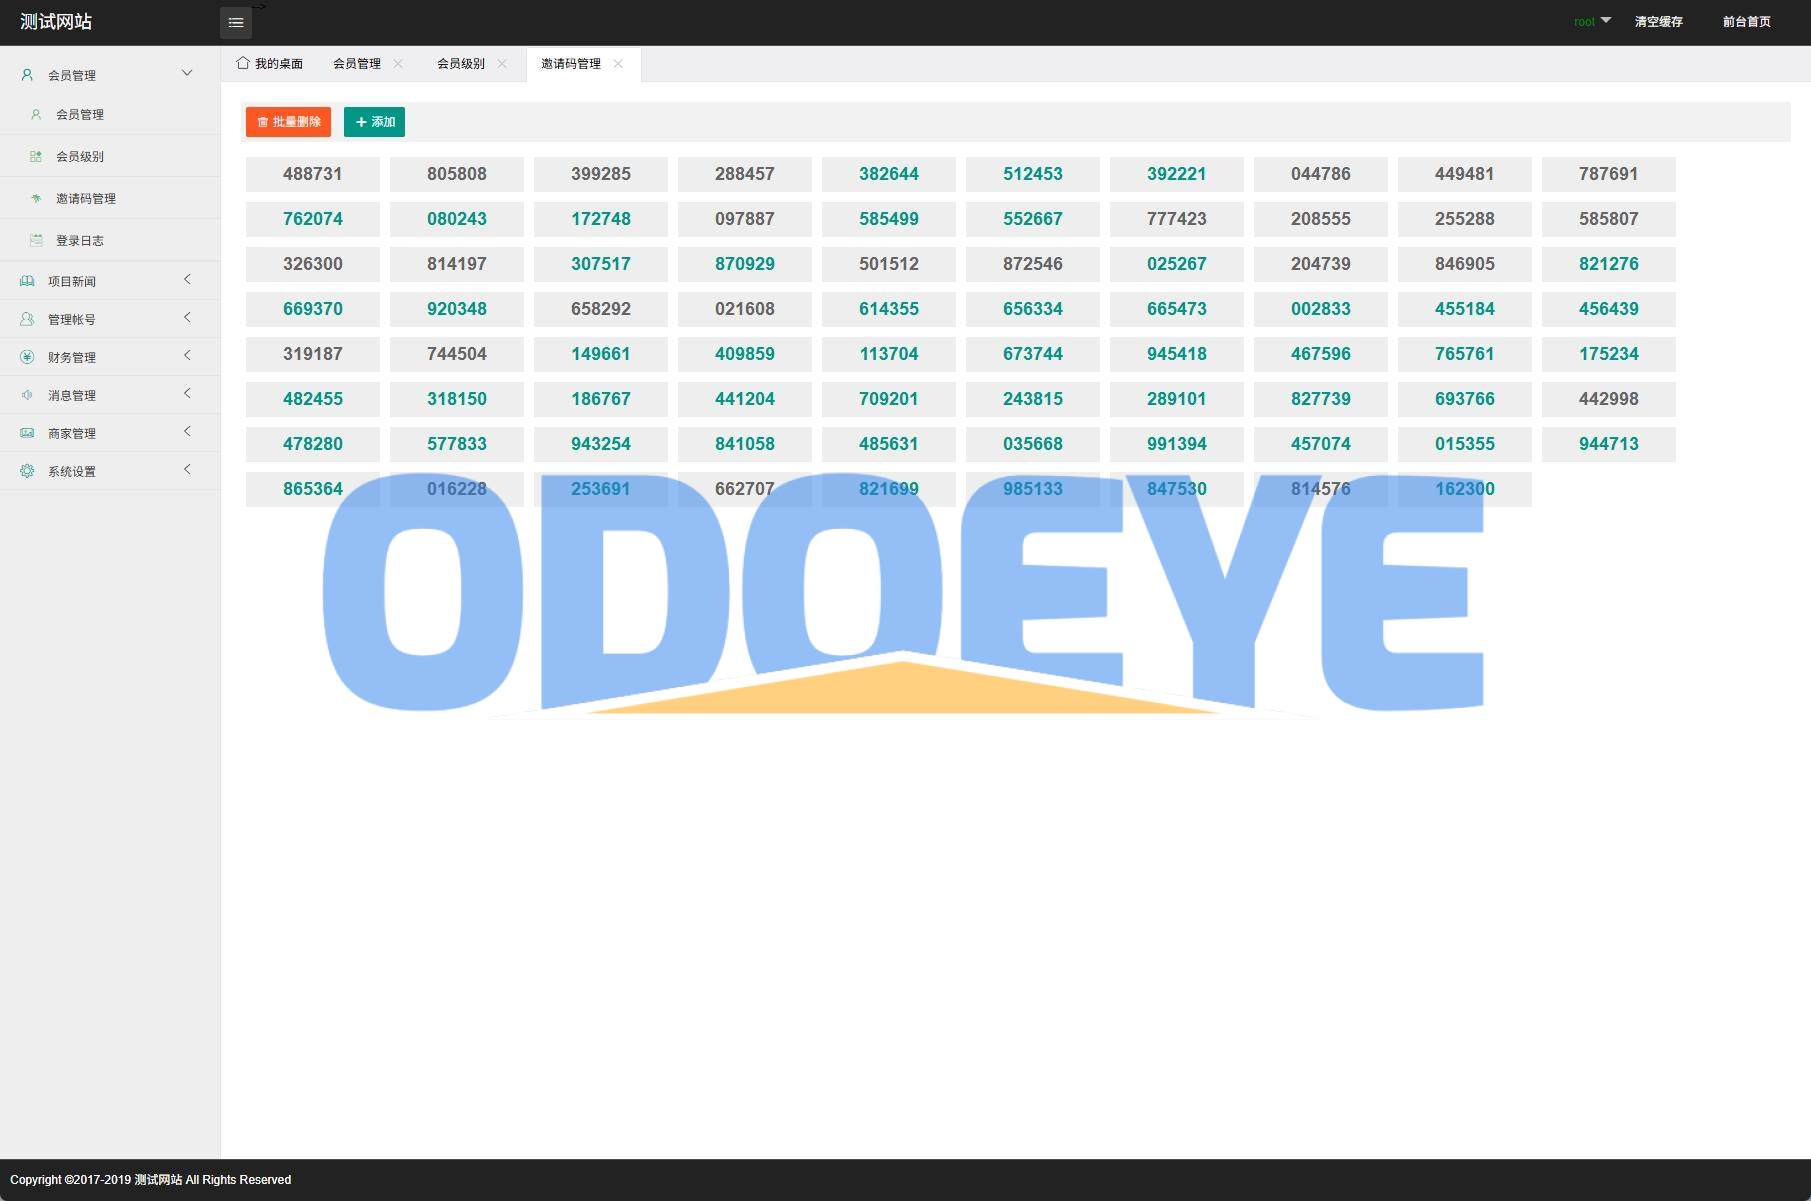Select invite code 488731
The height and width of the screenshot is (1201, 1811).
click(313, 174)
